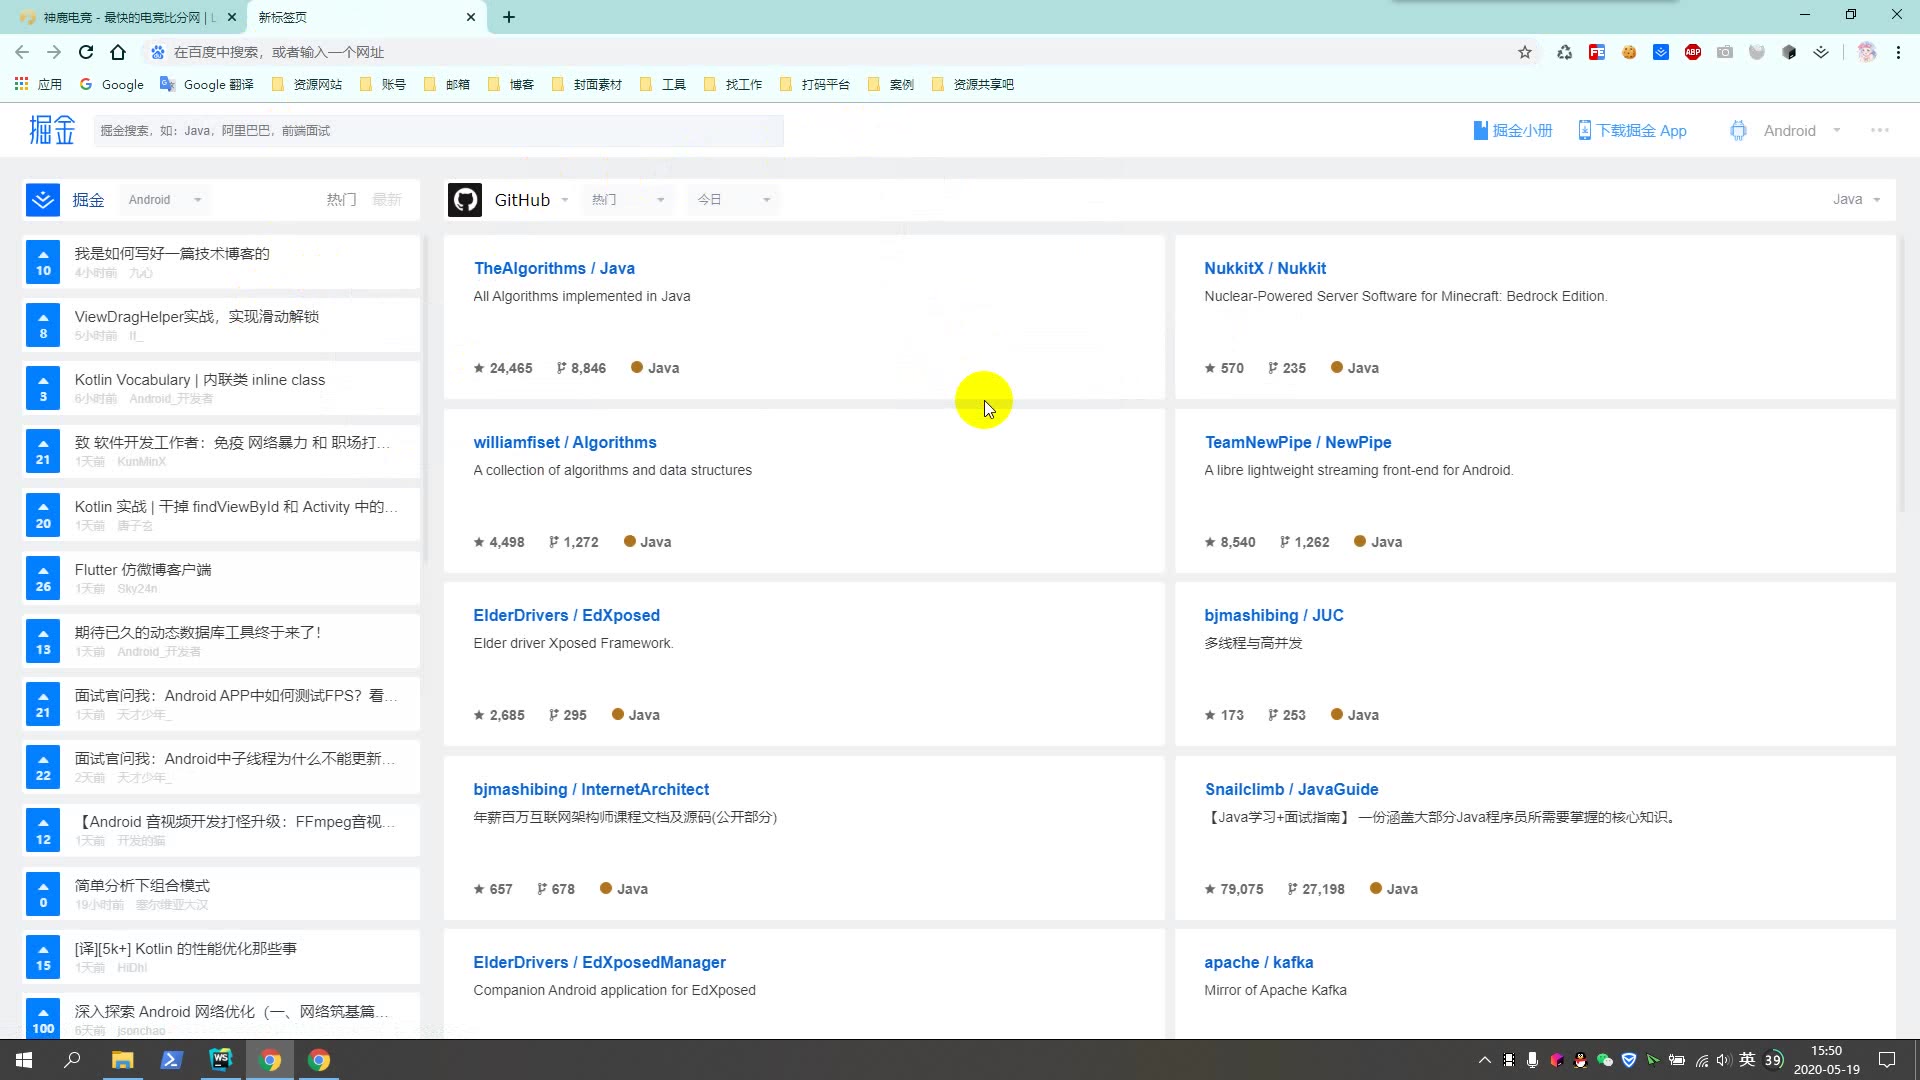The height and width of the screenshot is (1080, 1920).
Task: Upvote the 我是如何写好一篇技术博客的 article
Action: (x=43, y=262)
